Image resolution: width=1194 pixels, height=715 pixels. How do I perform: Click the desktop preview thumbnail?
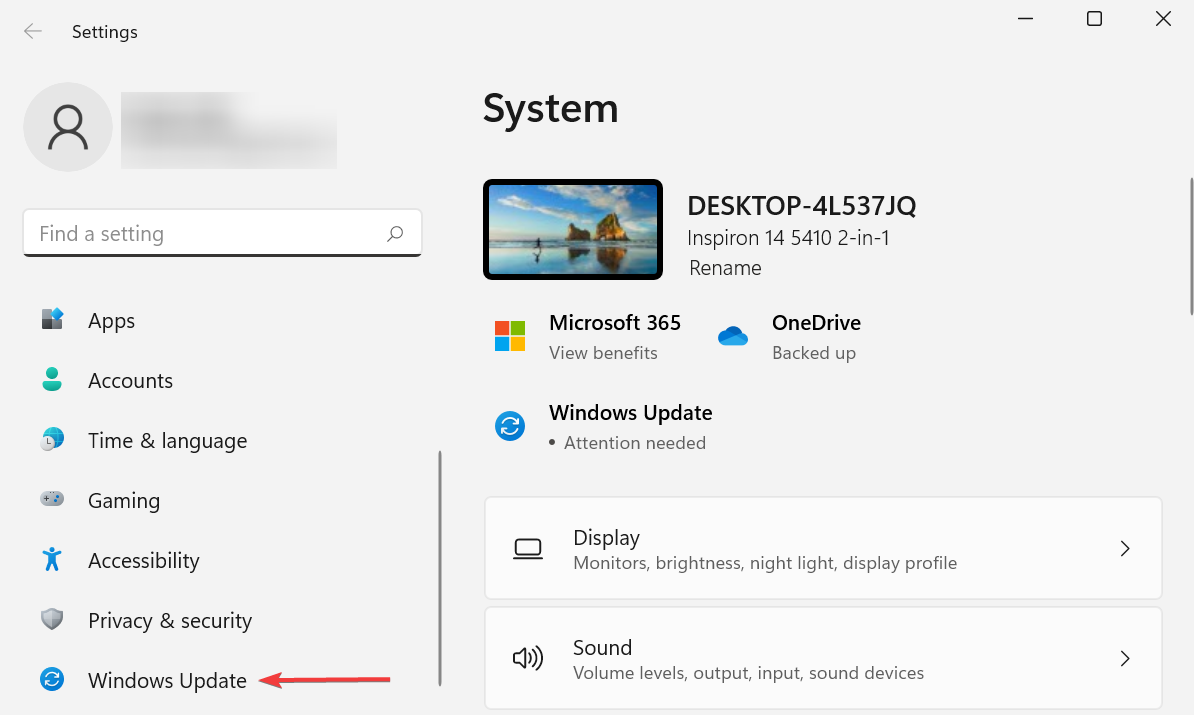pos(572,229)
